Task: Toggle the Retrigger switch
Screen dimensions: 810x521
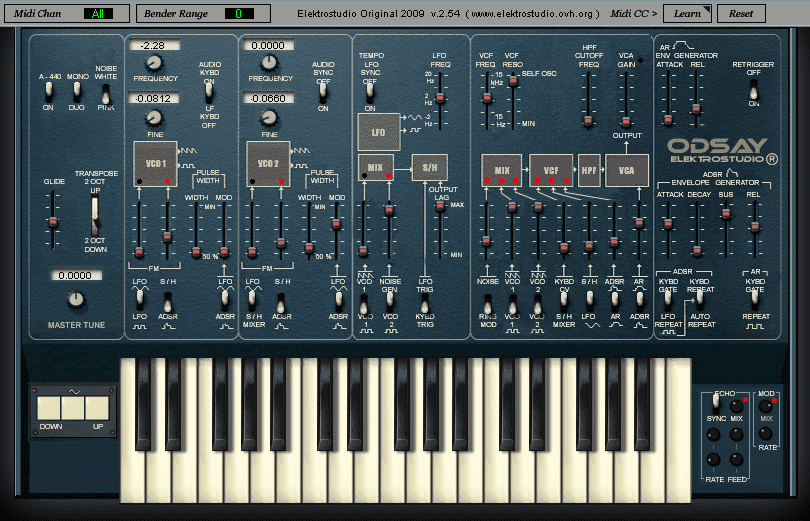Action: coord(754,90)
